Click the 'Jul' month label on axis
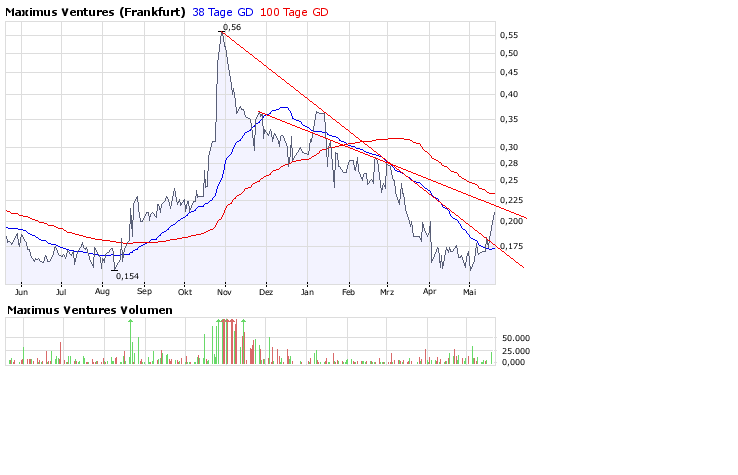 pos(61,292)
